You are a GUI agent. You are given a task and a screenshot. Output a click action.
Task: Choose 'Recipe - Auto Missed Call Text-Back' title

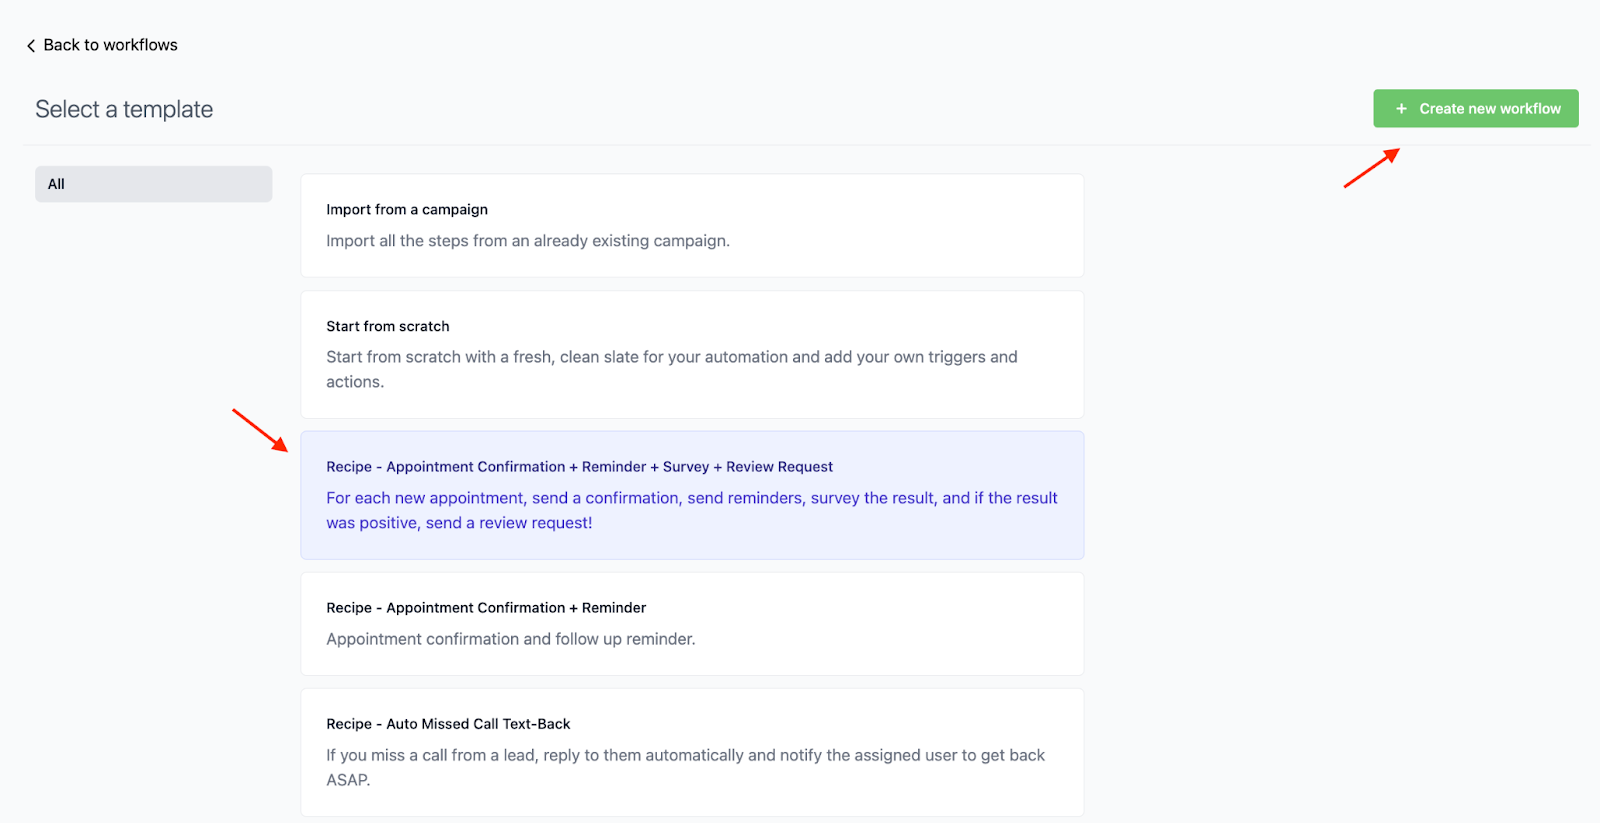448,724
